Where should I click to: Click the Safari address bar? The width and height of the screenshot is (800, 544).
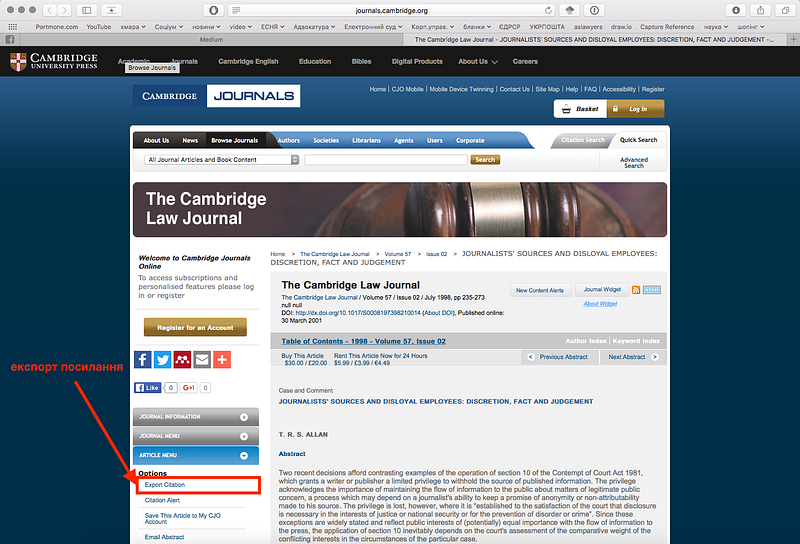click(392, 10)
